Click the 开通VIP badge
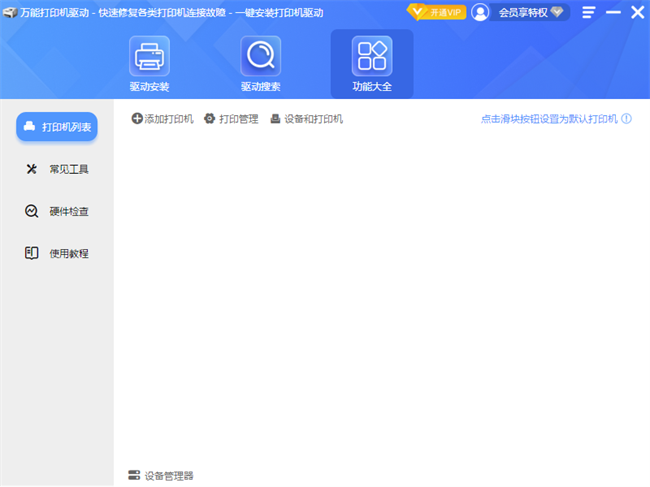The height and width of the screenshot is (487, 650). (436, 12)
